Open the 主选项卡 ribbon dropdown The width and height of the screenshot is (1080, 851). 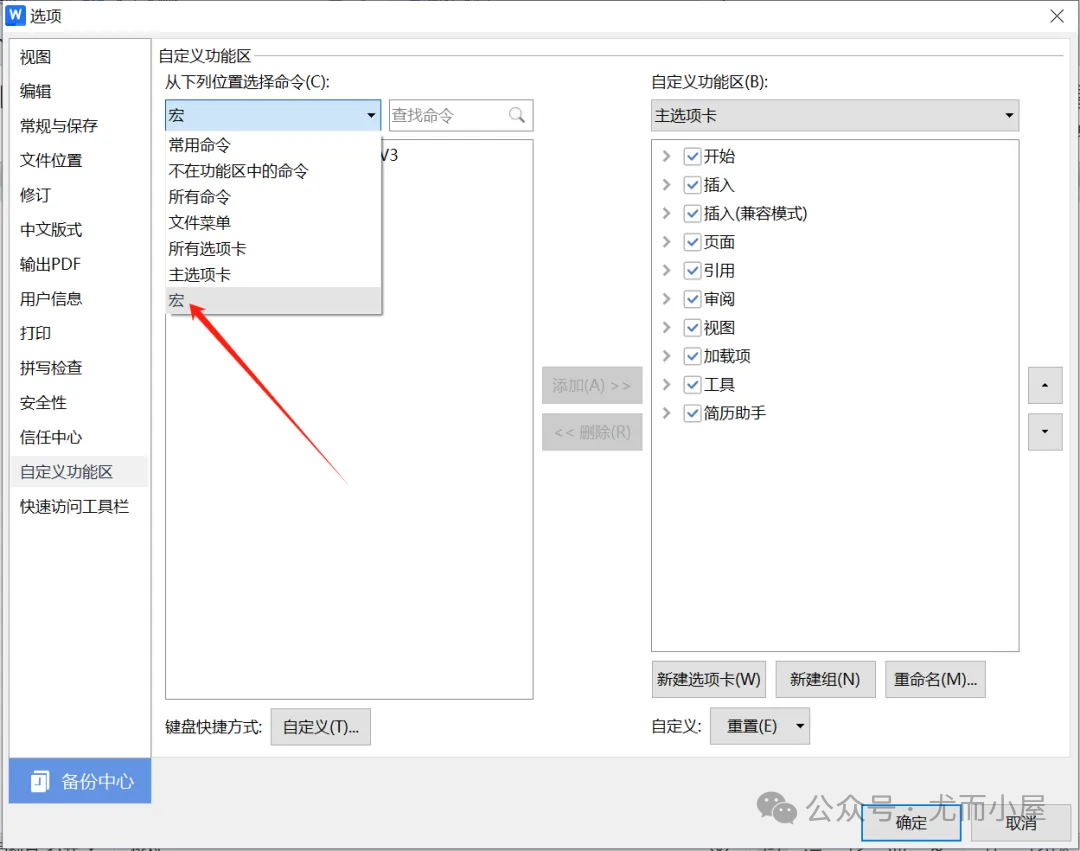(x=835, y=115)
